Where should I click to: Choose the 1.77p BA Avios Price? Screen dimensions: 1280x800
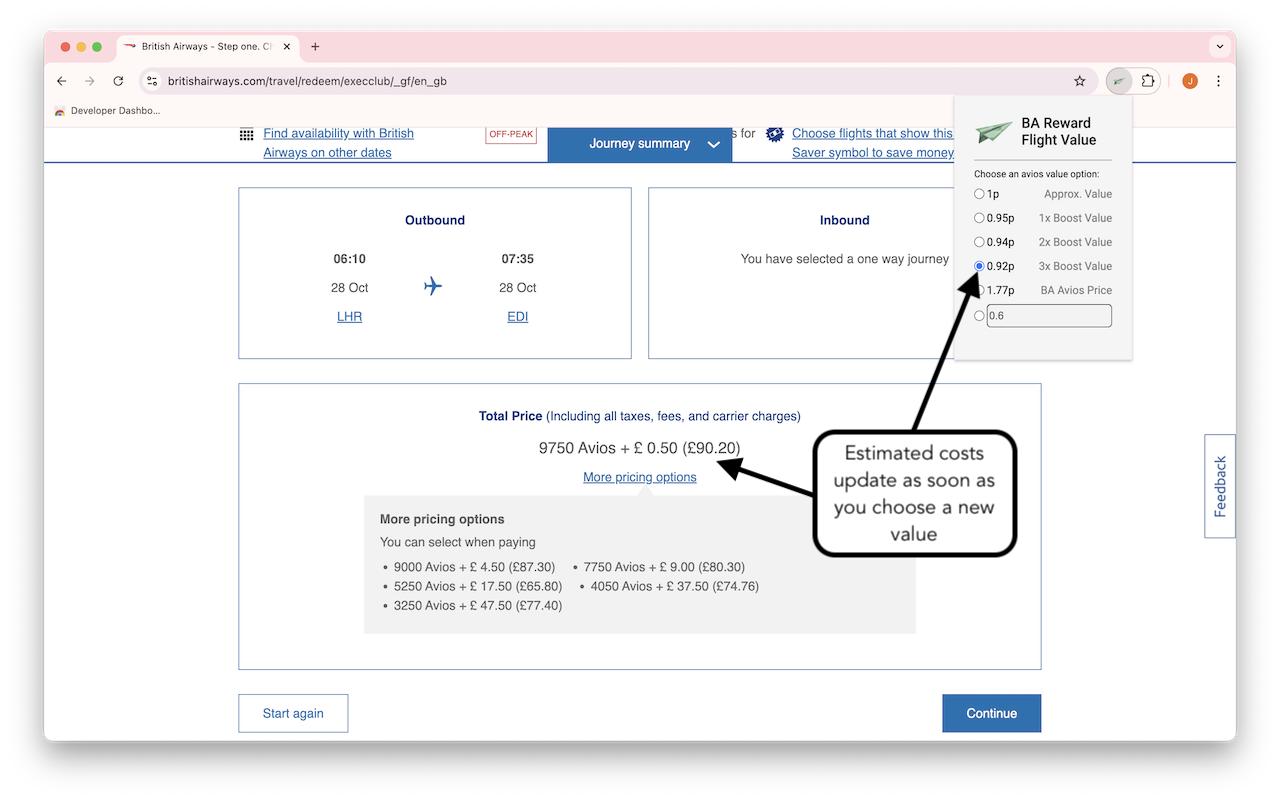pos(979,290)
